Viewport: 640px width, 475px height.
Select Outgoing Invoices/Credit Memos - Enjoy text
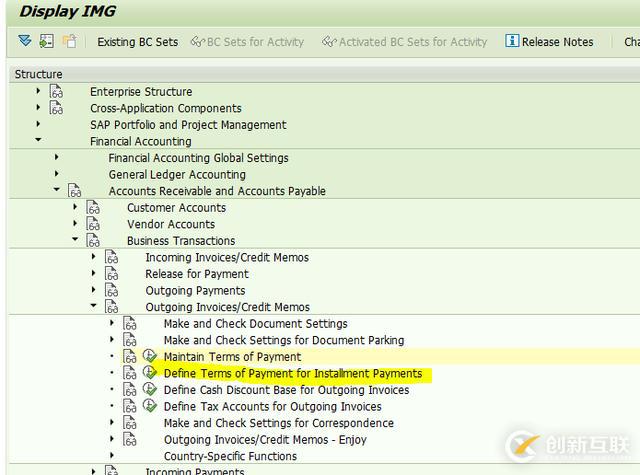click(265, 439)
